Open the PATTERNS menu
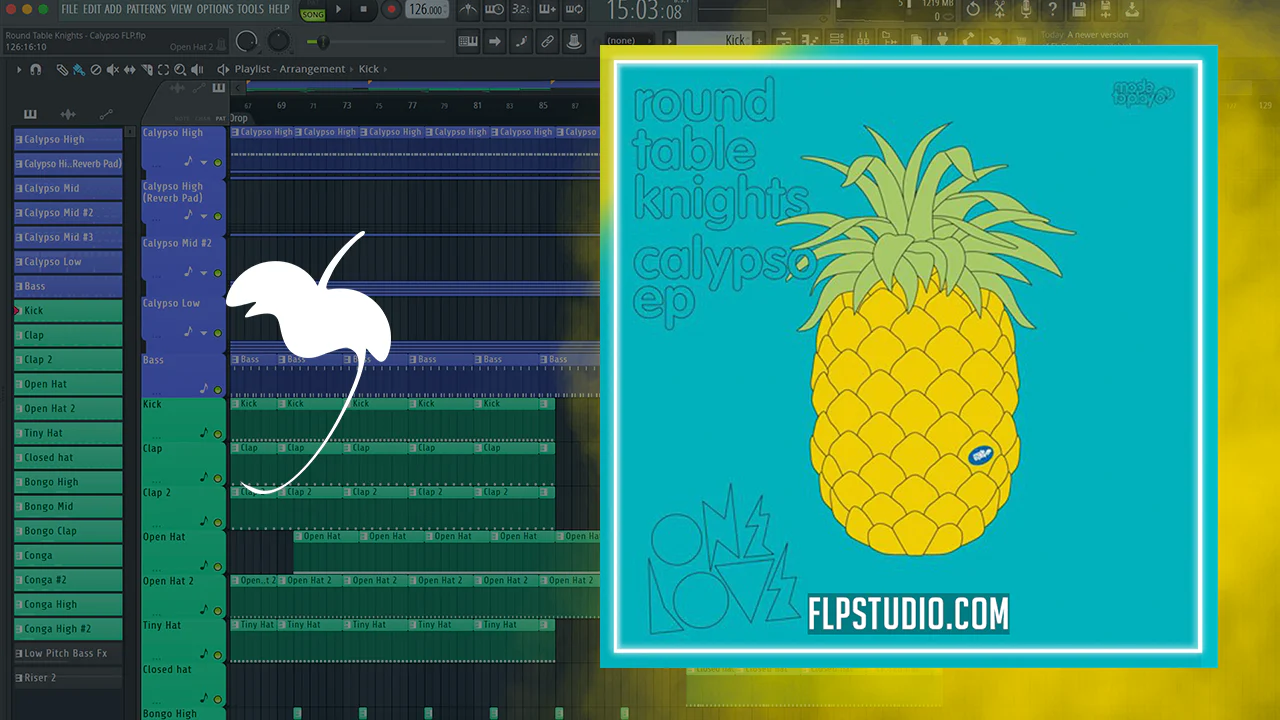The image size is (1280, 720). 147,9
